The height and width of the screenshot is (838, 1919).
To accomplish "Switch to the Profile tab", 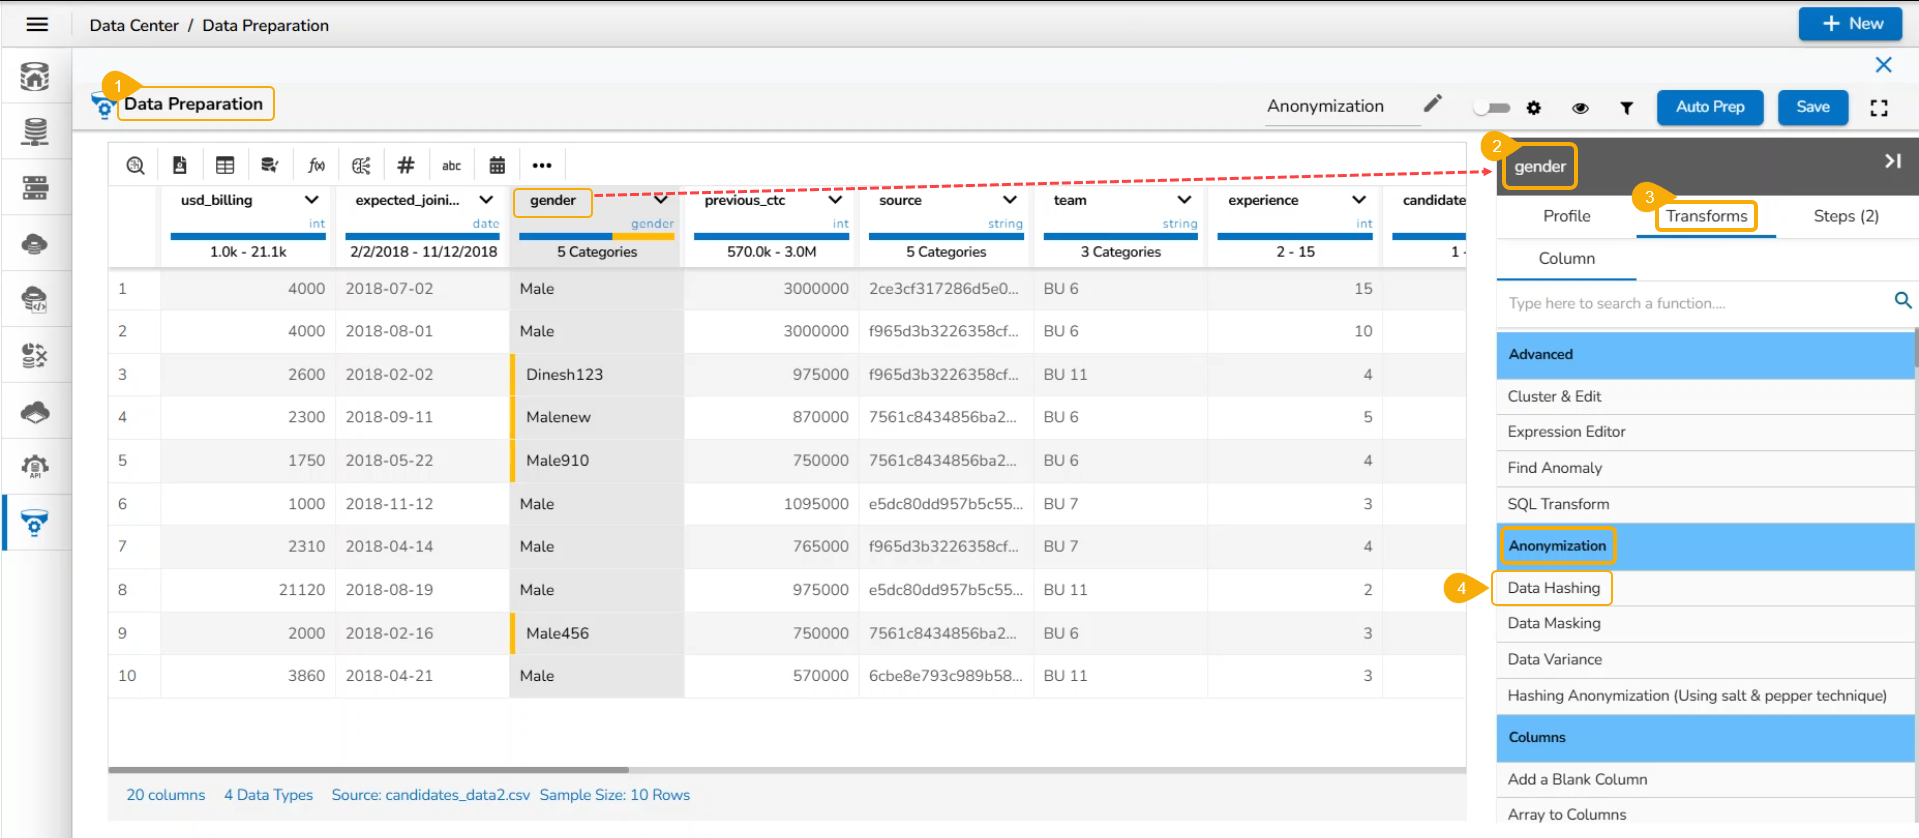I will pos(1566,216).
